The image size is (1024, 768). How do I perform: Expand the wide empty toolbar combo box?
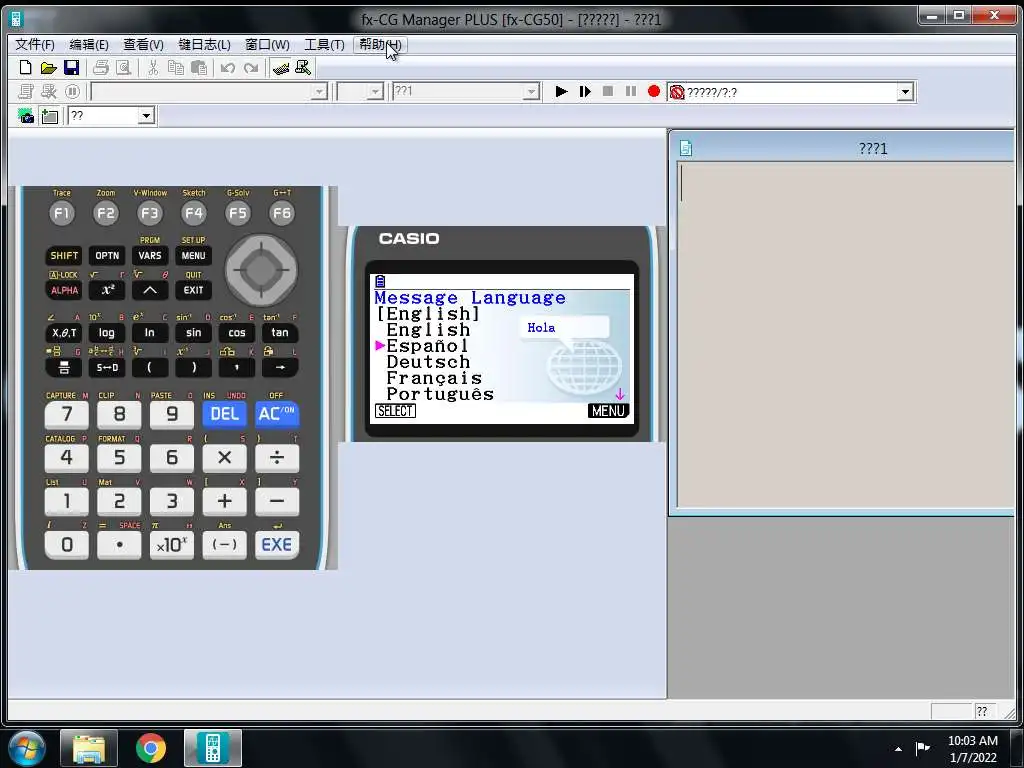click(x=319, y=92)
